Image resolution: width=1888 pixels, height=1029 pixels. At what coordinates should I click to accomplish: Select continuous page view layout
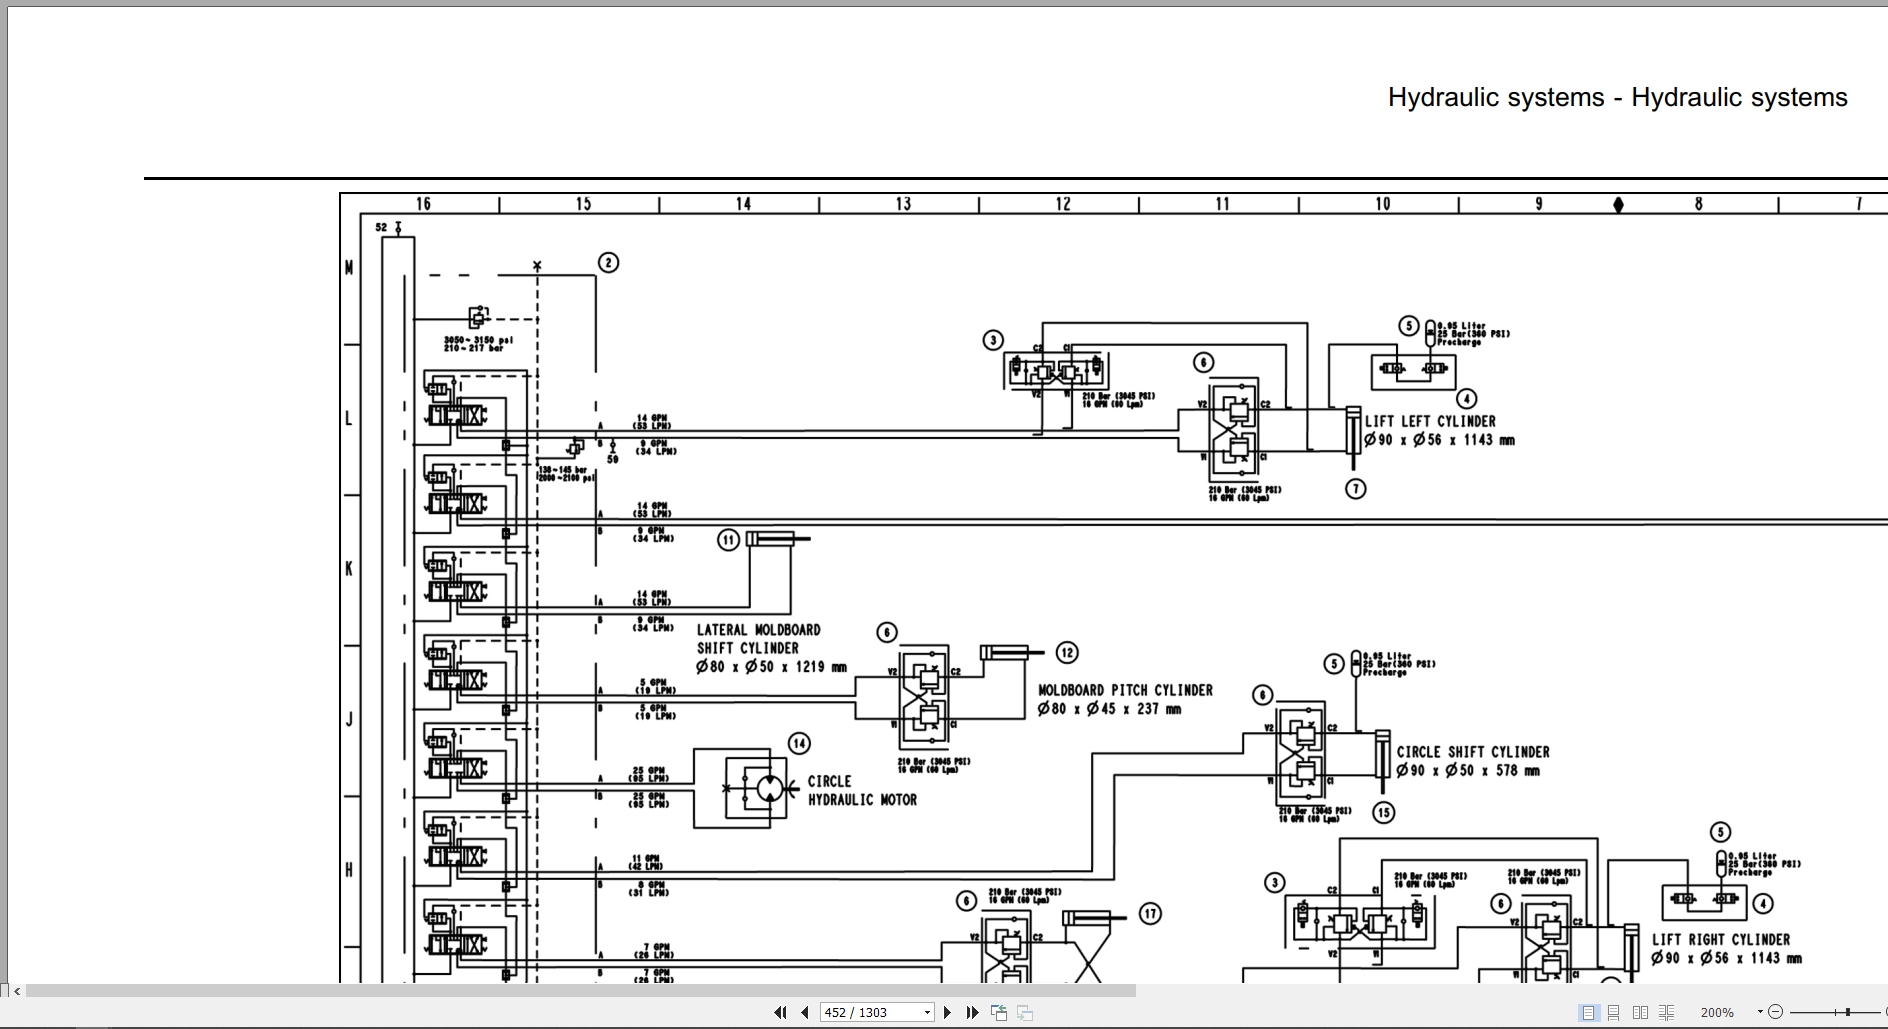1614,1012
